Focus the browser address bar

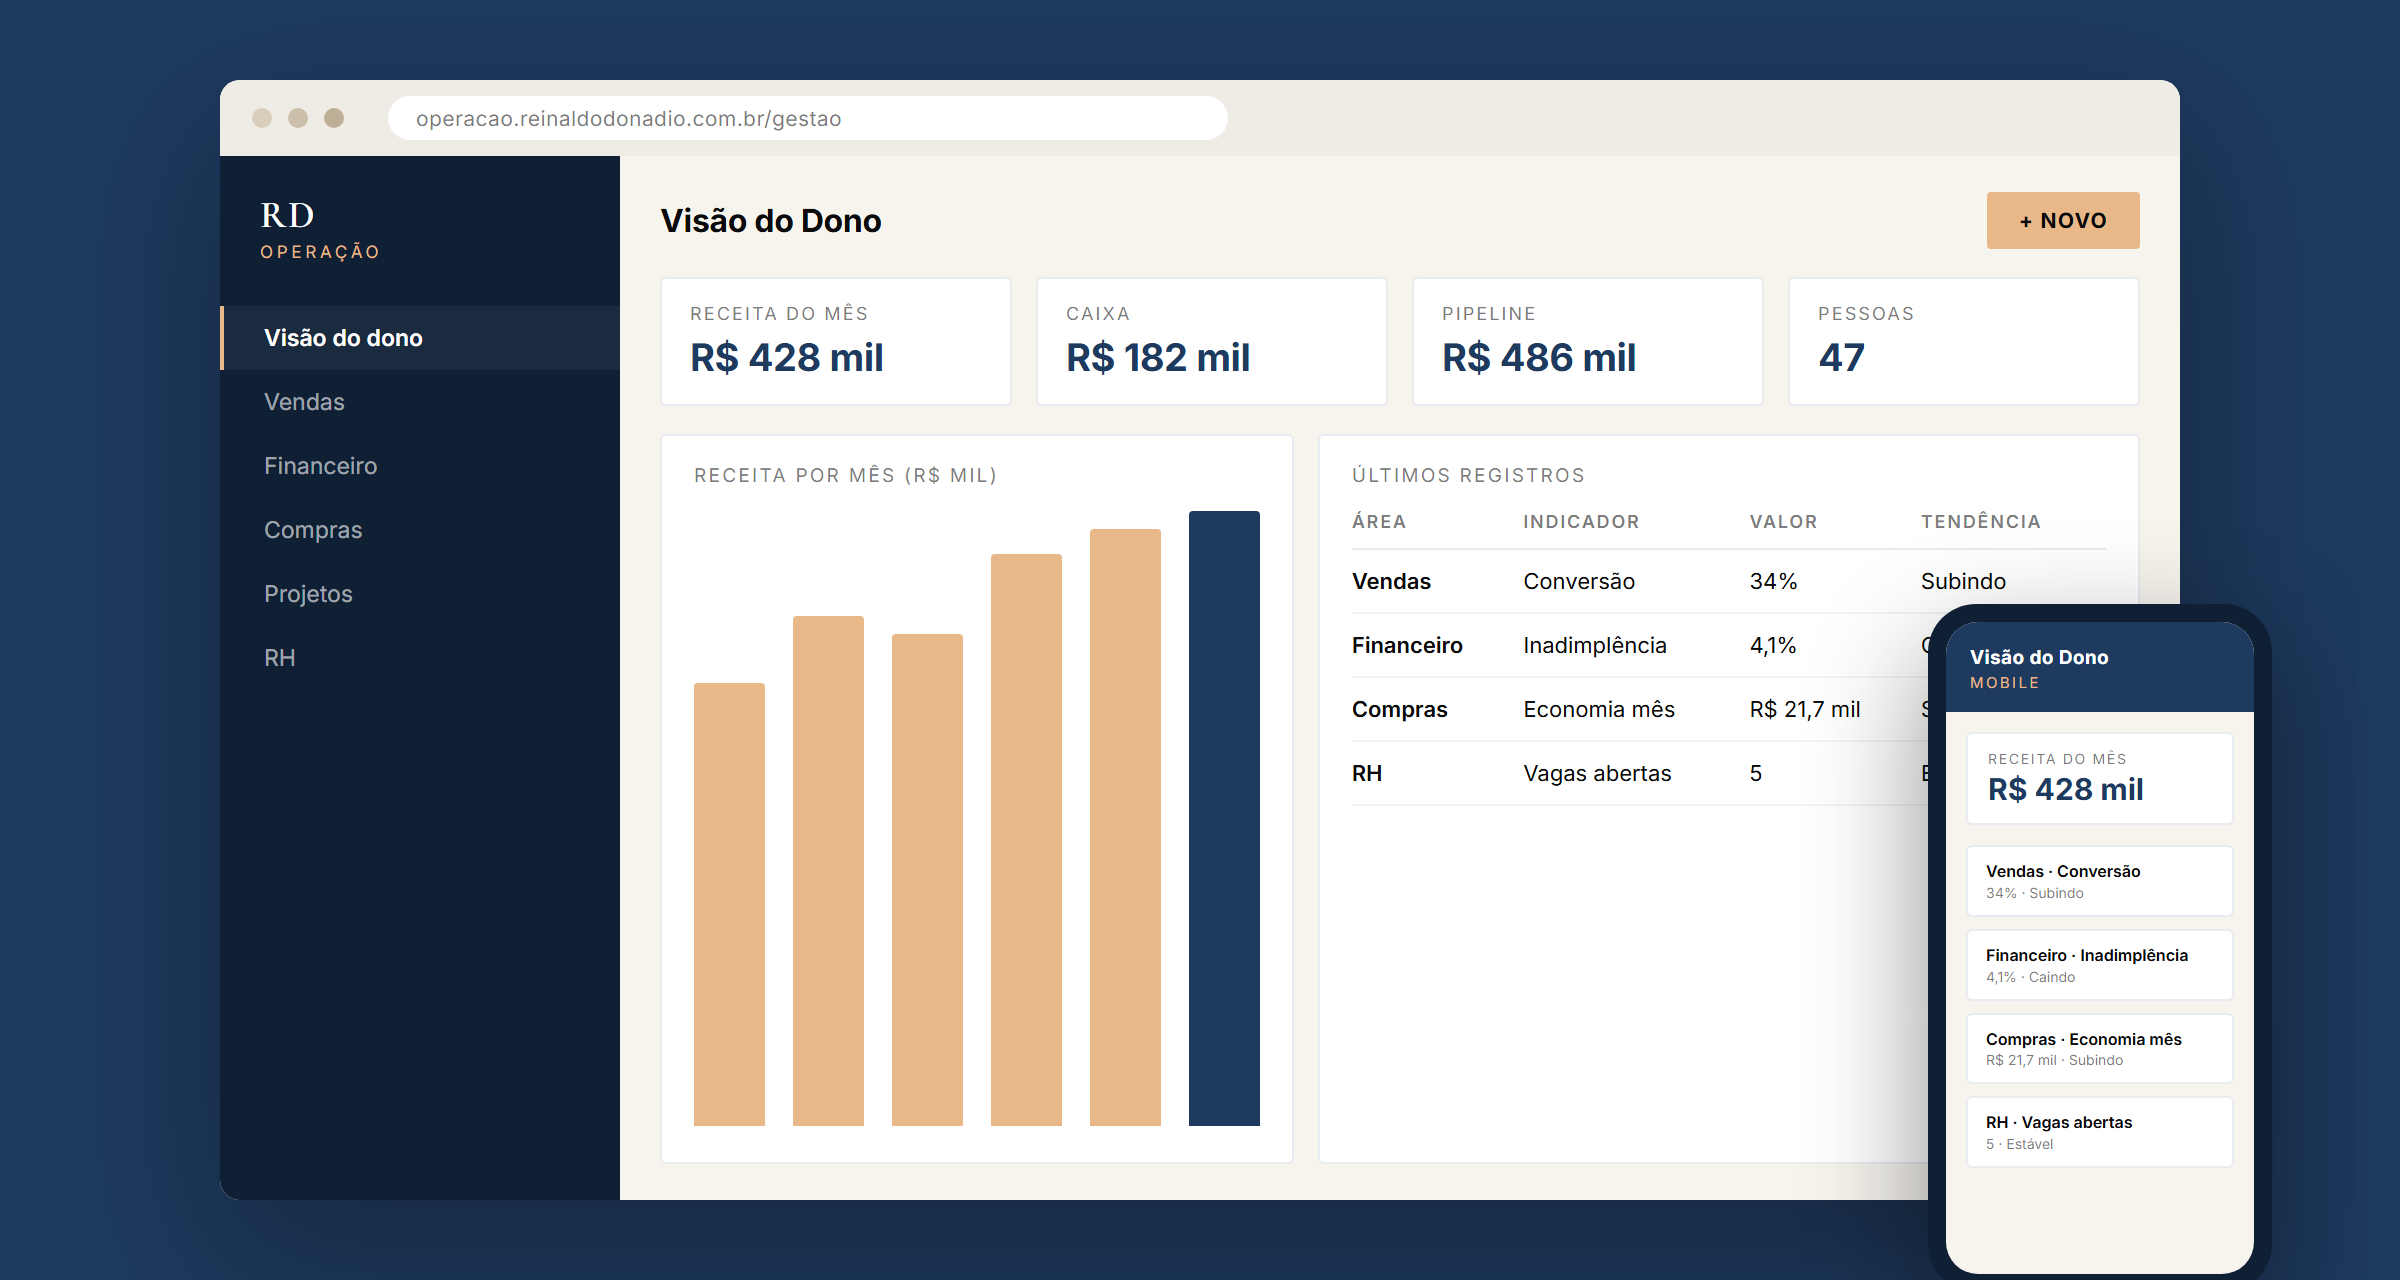click(808, 118)
